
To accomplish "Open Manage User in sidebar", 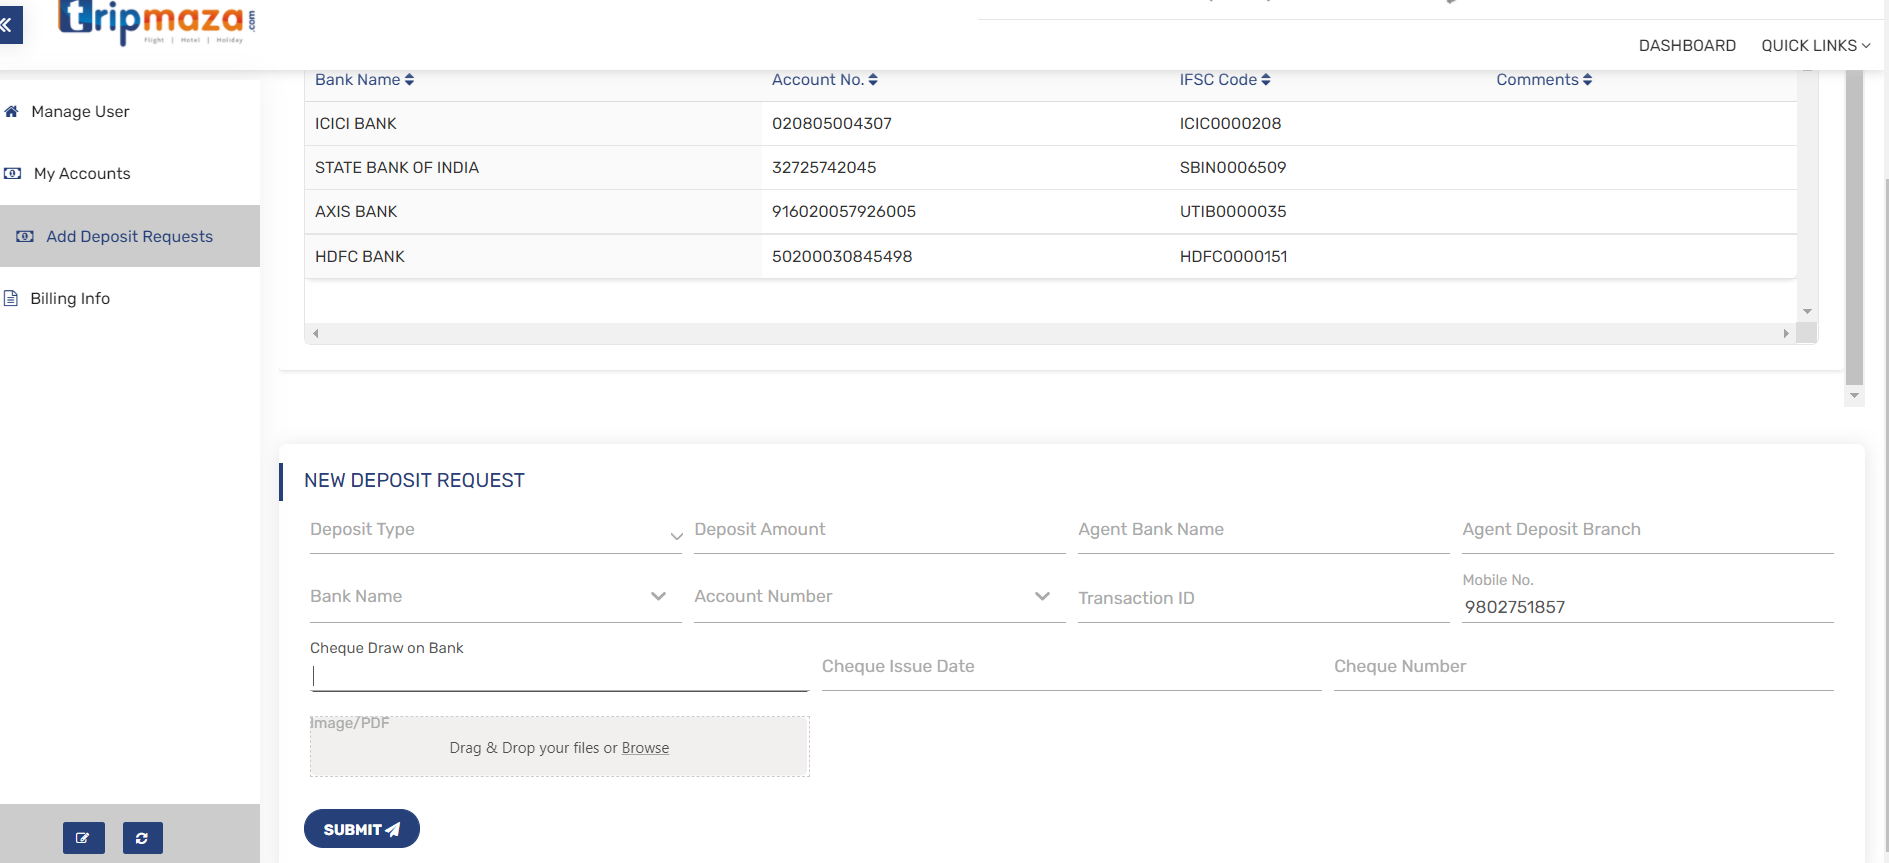I will click(x=80, y=112).
